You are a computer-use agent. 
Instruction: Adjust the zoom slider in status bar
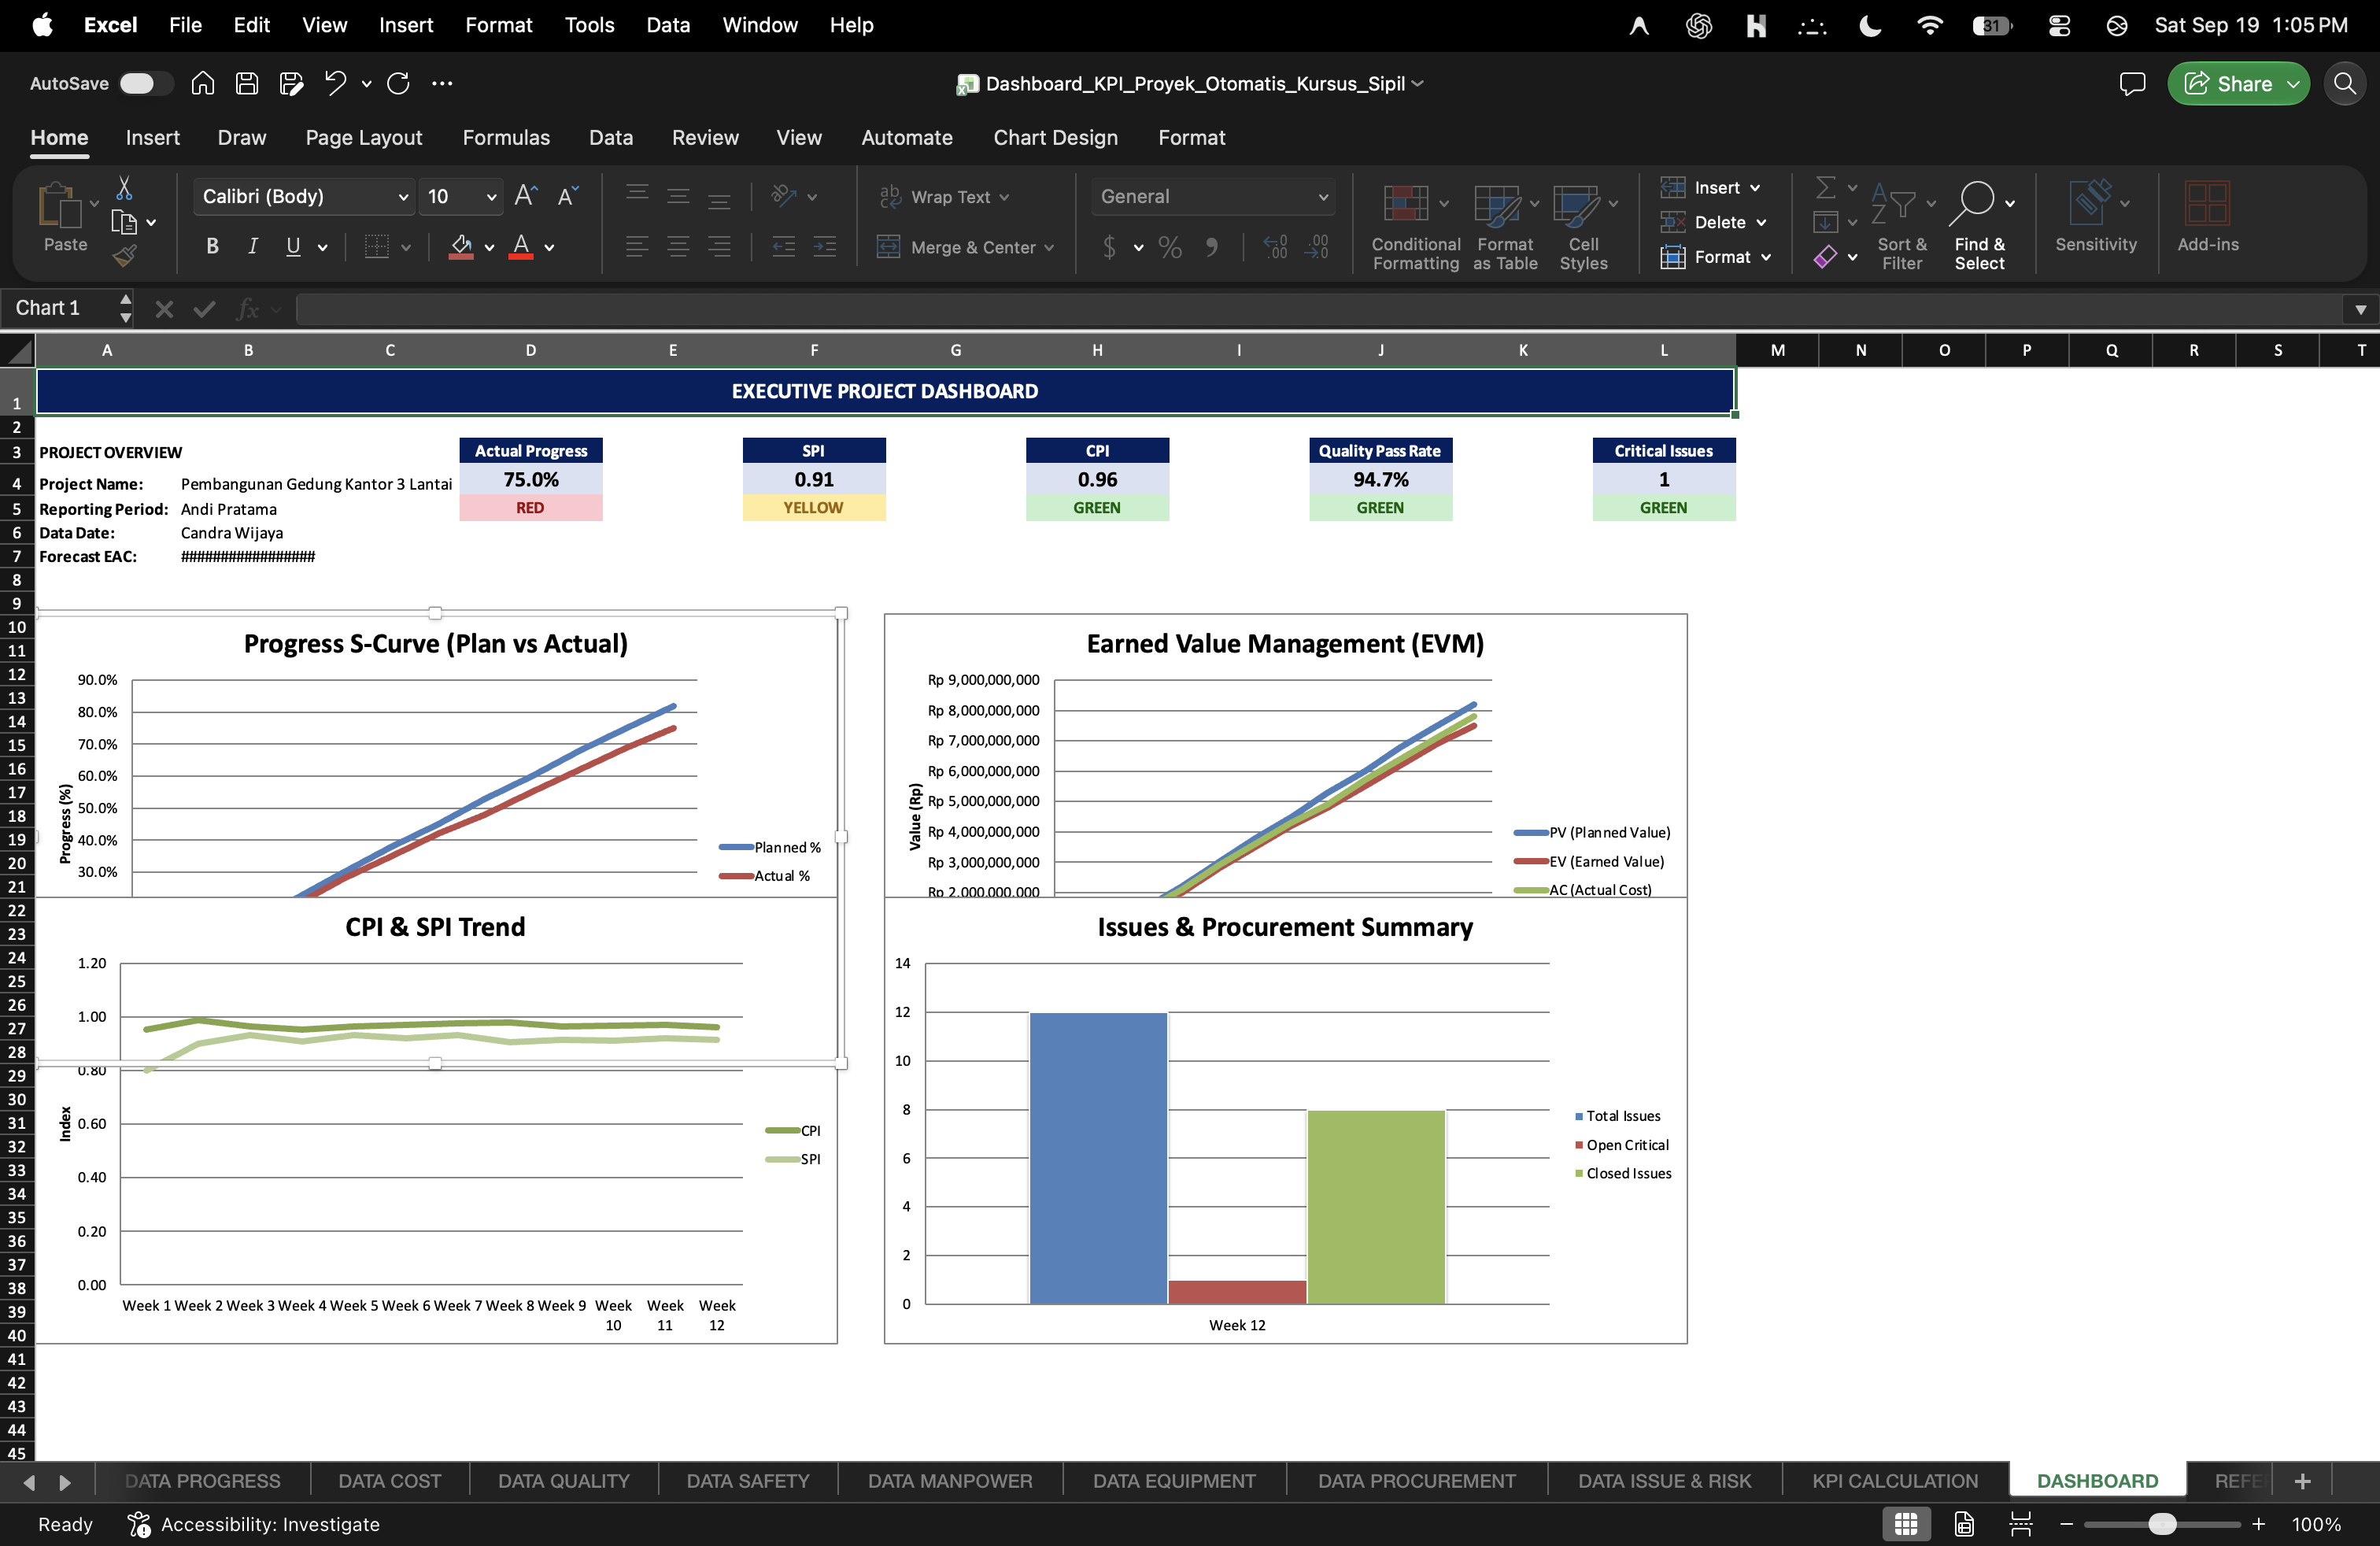(x=2162, y=1524)
